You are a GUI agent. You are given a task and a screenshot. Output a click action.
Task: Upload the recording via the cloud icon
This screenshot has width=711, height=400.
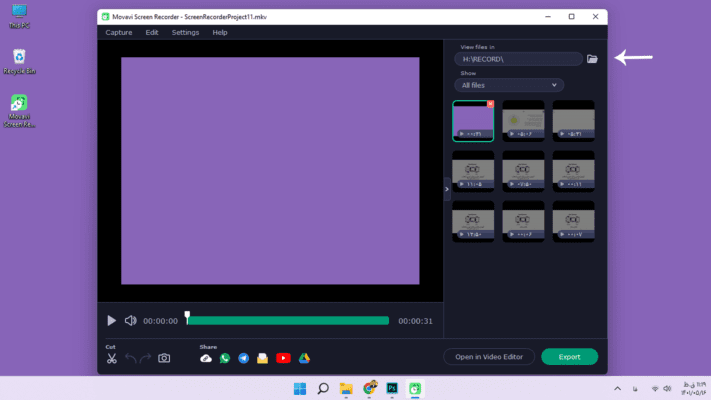point(206,358)
